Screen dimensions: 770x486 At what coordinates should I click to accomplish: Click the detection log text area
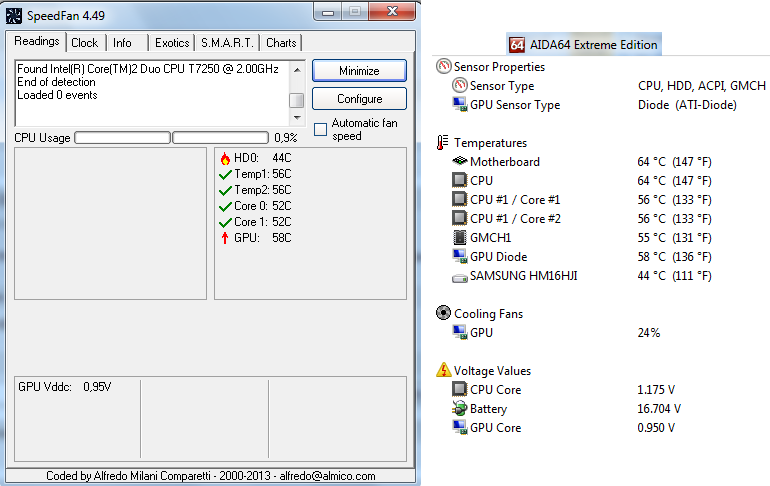point(153,93)
